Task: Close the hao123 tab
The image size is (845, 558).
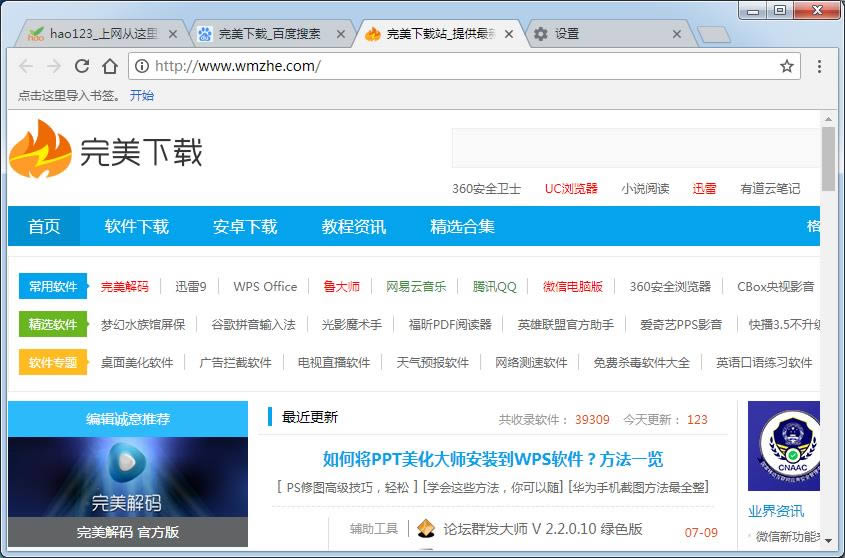Action: coord(173,34)
